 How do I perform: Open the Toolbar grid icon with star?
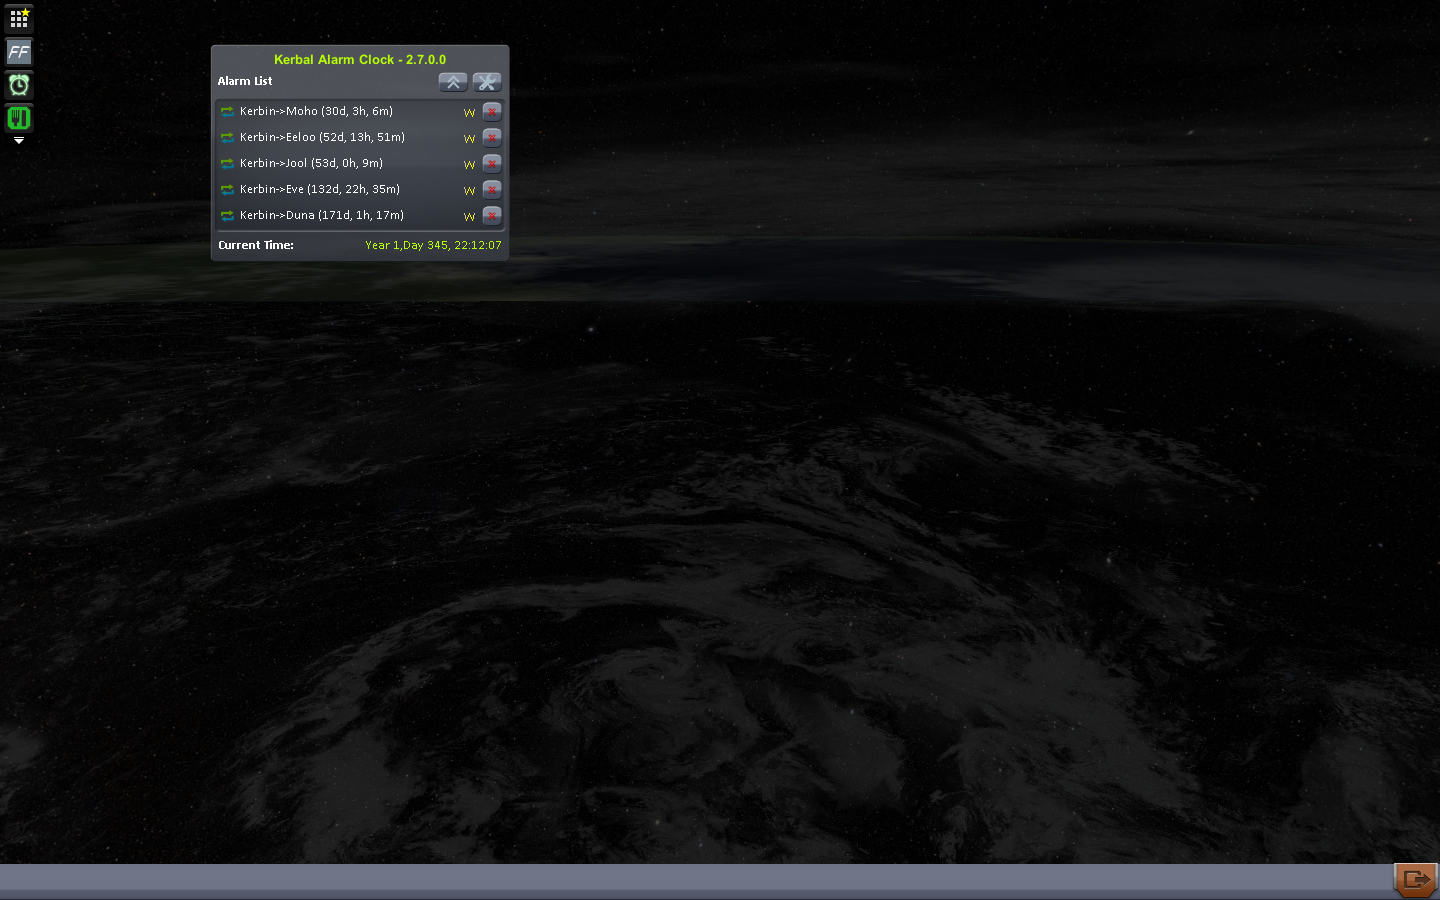tap(19, 19)
